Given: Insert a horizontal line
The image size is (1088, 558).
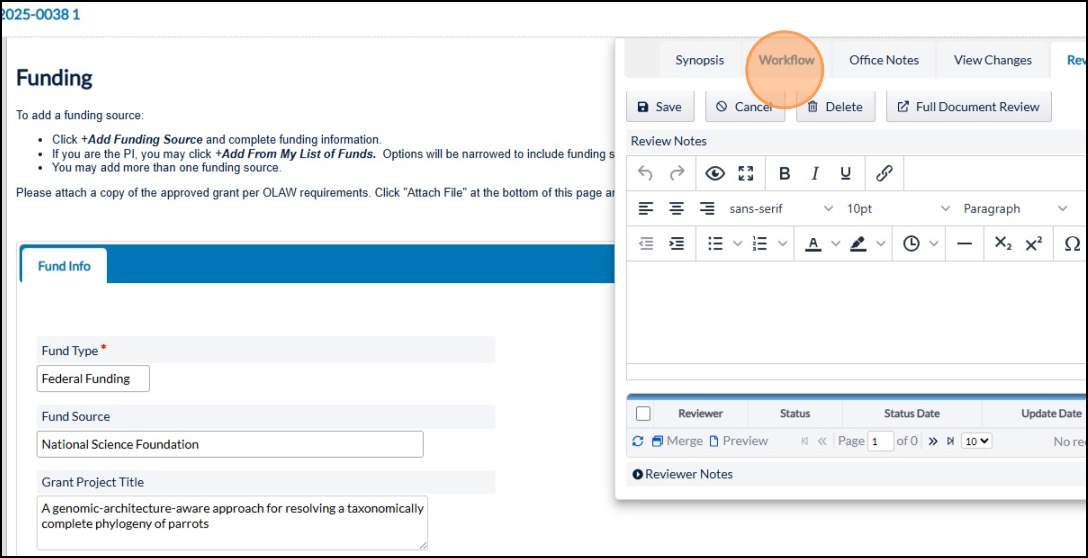Looking at the screenshot, I should [964, 244].
